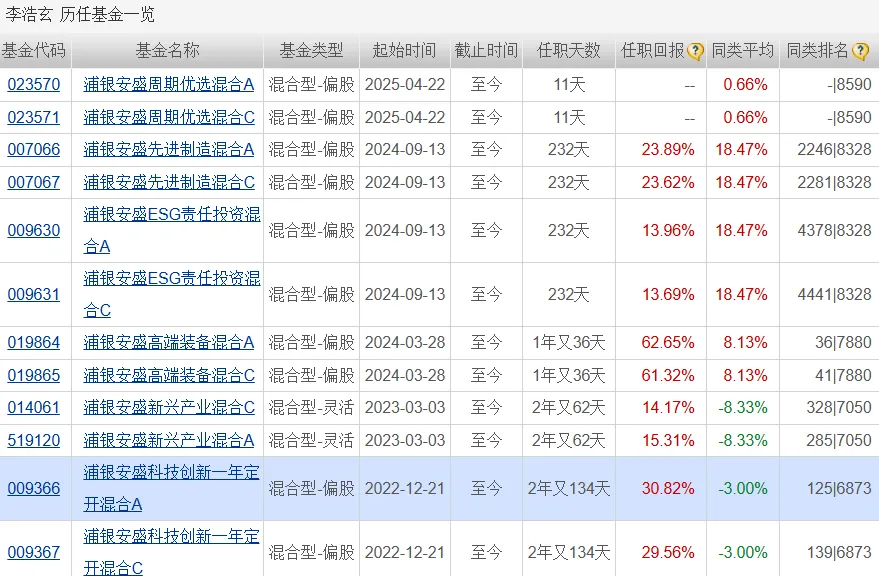Click the ranking cell 4378|8328
This screenshot has height=576, width=879.
click(834, 231)
